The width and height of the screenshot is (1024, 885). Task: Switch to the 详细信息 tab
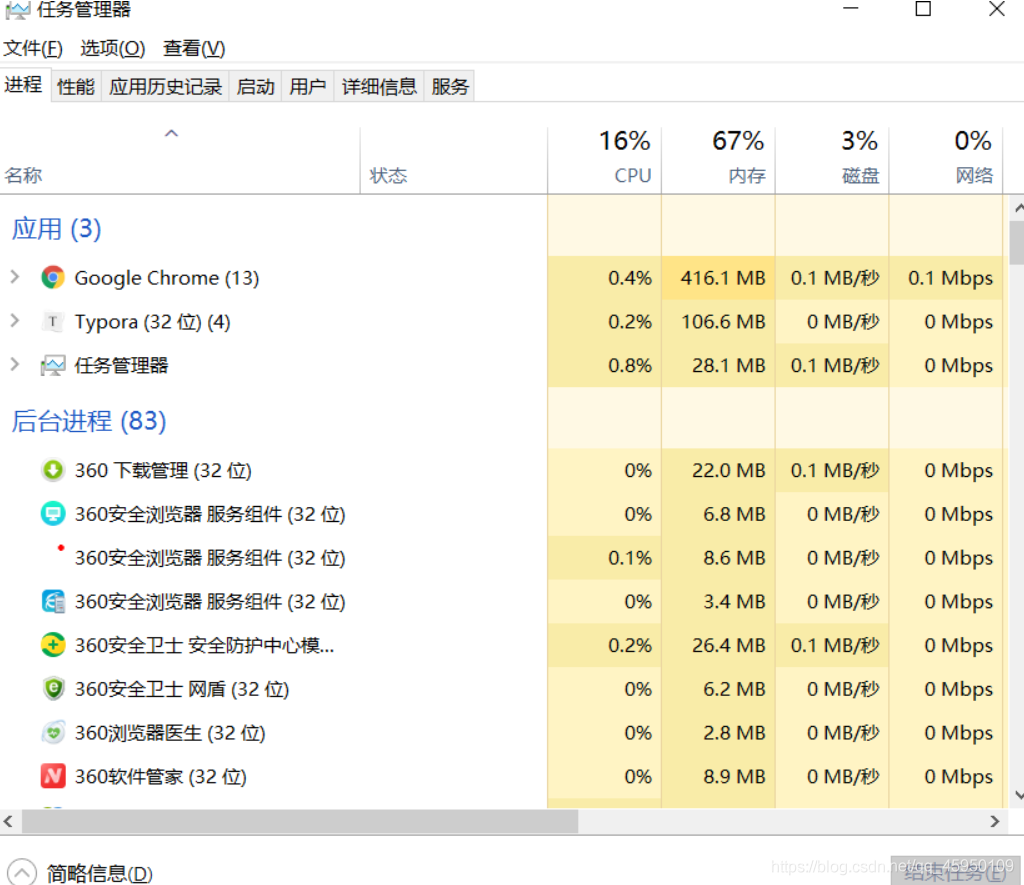[379, 86]
